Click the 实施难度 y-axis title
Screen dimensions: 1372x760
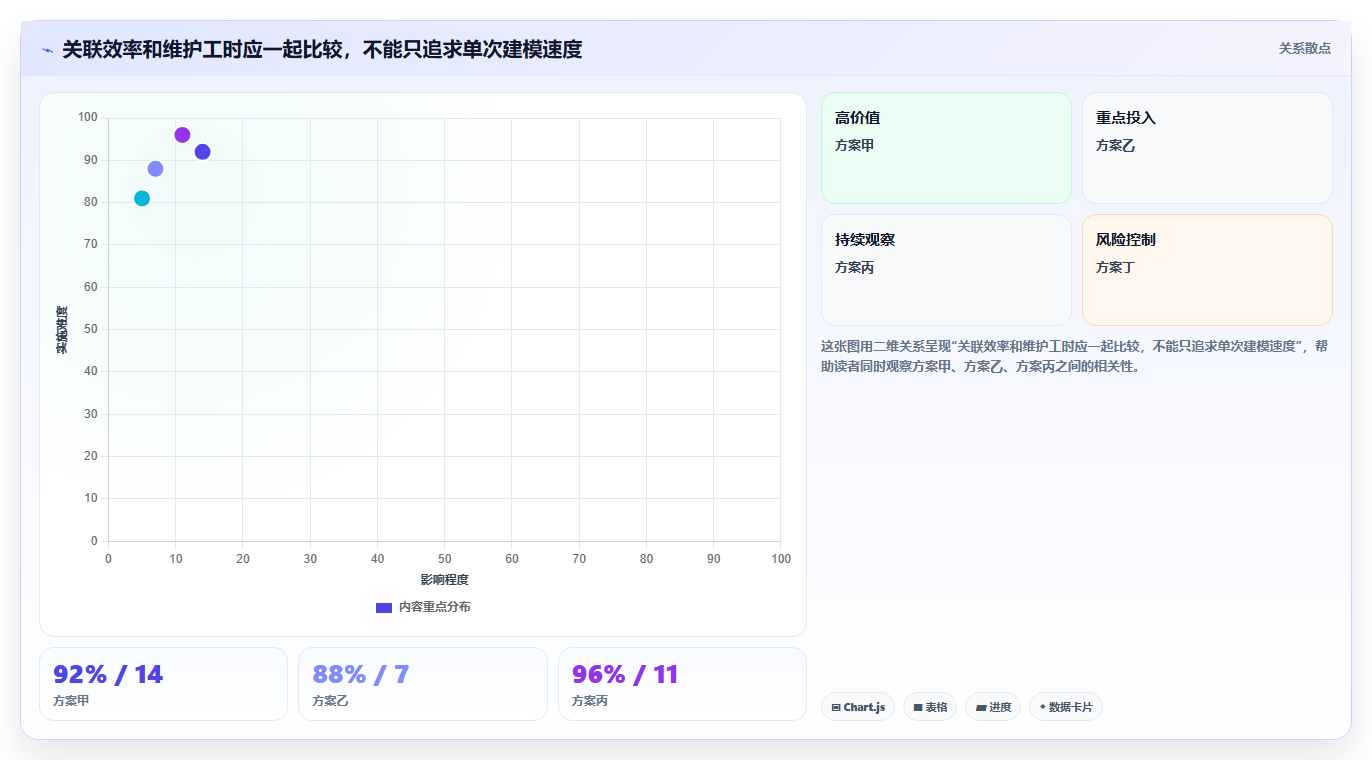[x=62, y=330]
